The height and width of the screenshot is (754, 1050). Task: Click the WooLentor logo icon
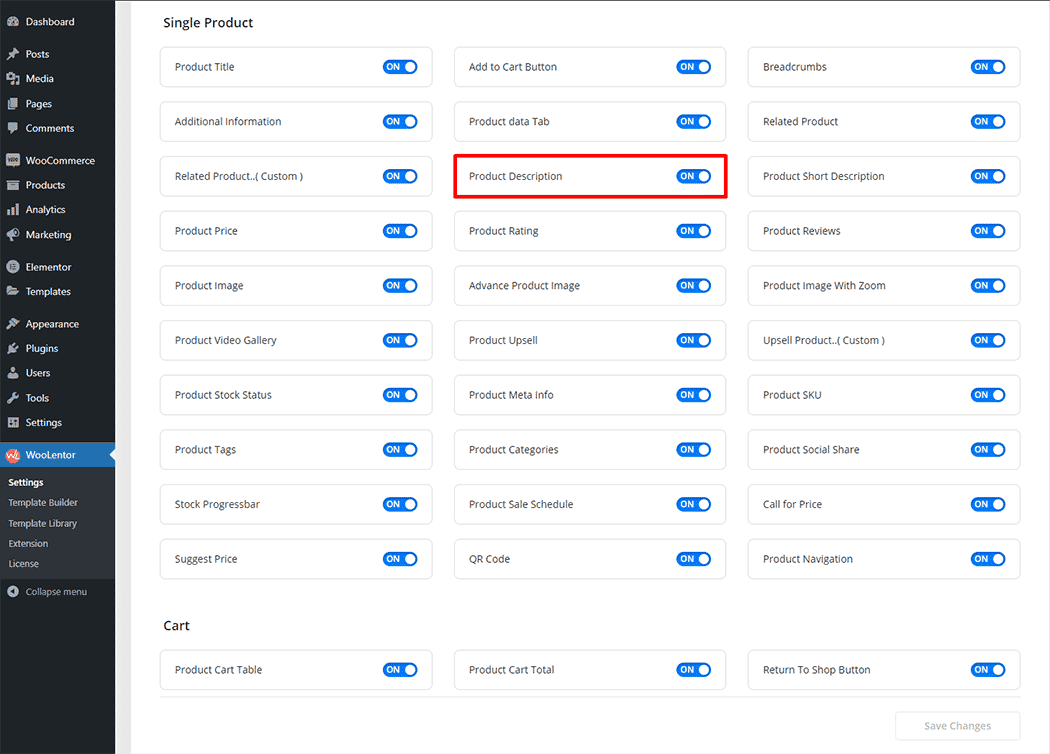pyautogui.click(x=12, y=455)
